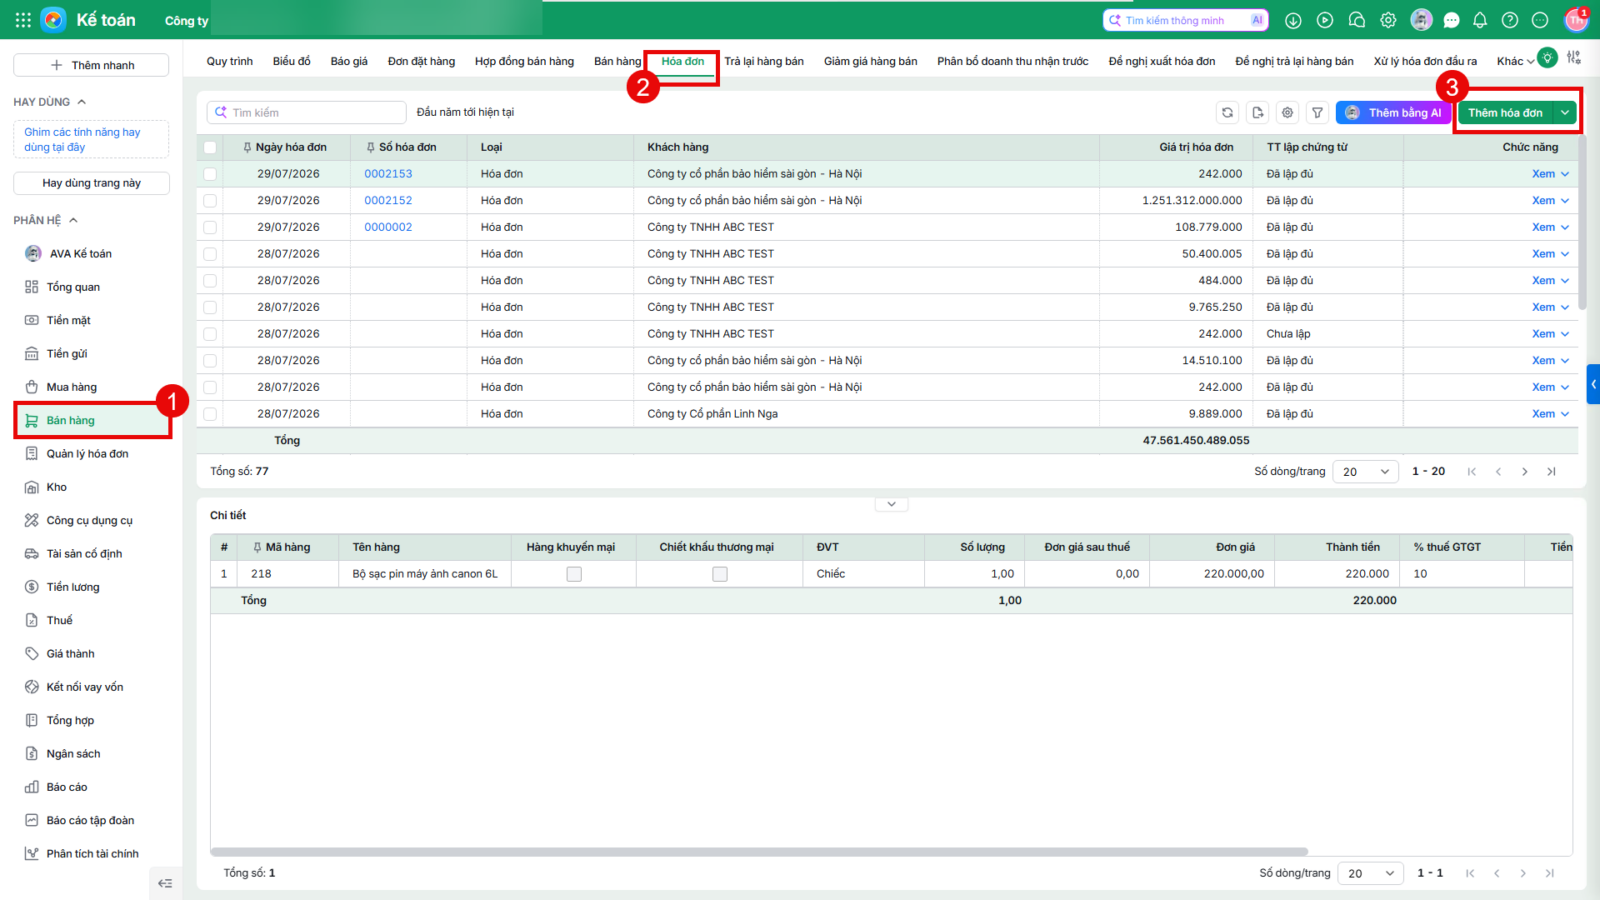This screenshot has width=1600, height=900.
Task: Click the Thêm bằng AI button
Action: 1393,113
